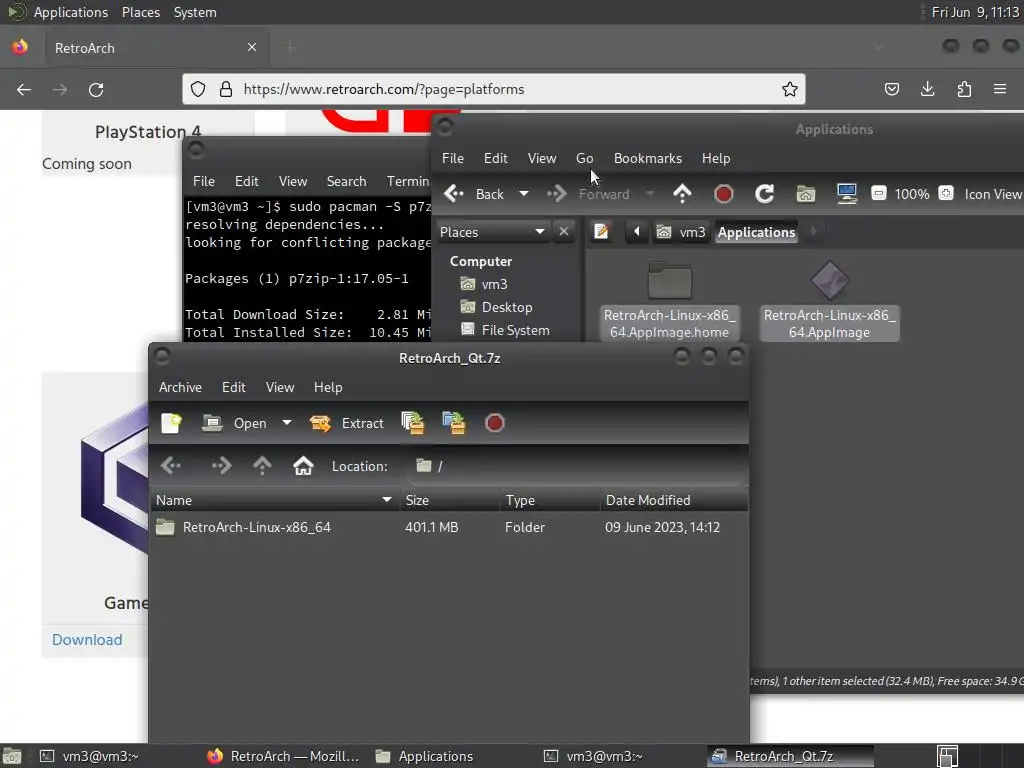Sort by the Type column header
This screenshot has width=1024, height=768.
click(550, 500)
